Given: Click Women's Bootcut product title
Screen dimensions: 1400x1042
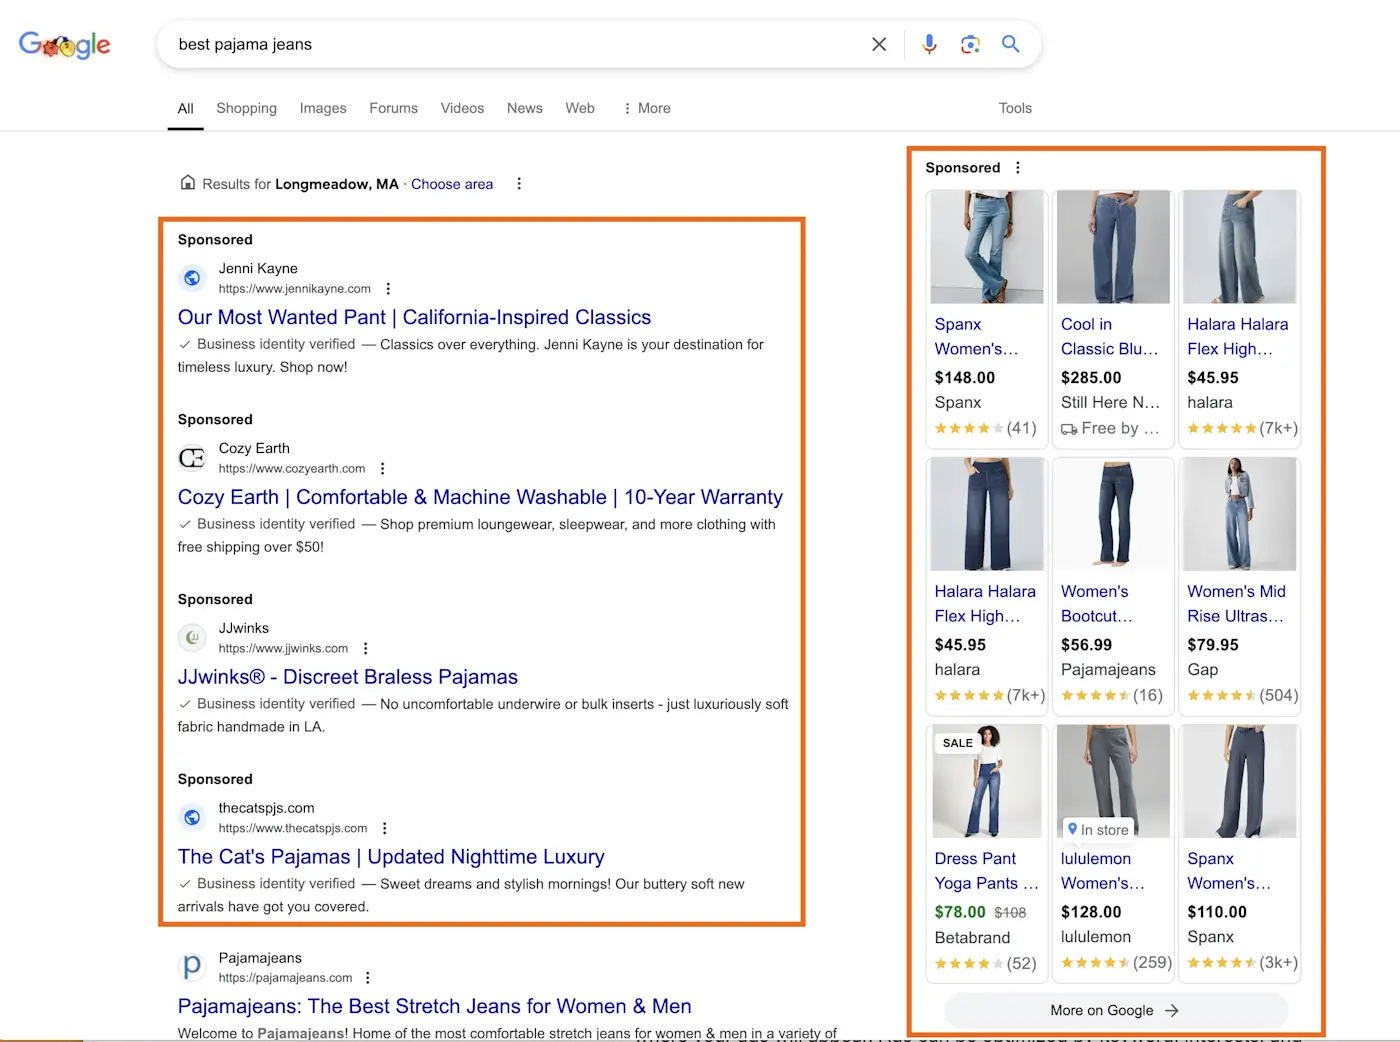Looking at the screenshot, I should click(1097, 604).
